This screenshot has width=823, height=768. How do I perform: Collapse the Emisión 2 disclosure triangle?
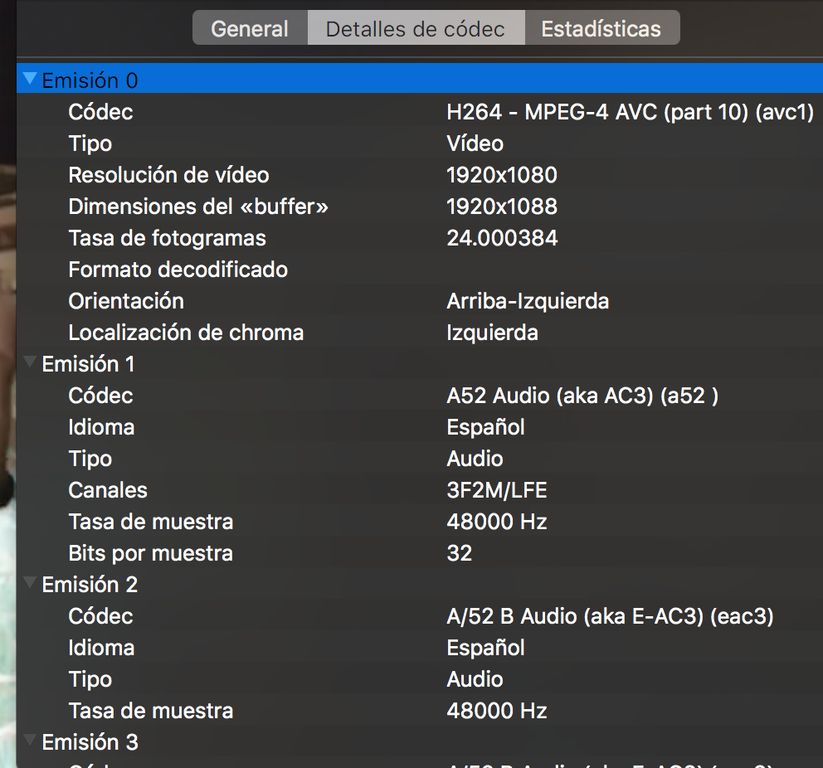click(x=30, y=584)
